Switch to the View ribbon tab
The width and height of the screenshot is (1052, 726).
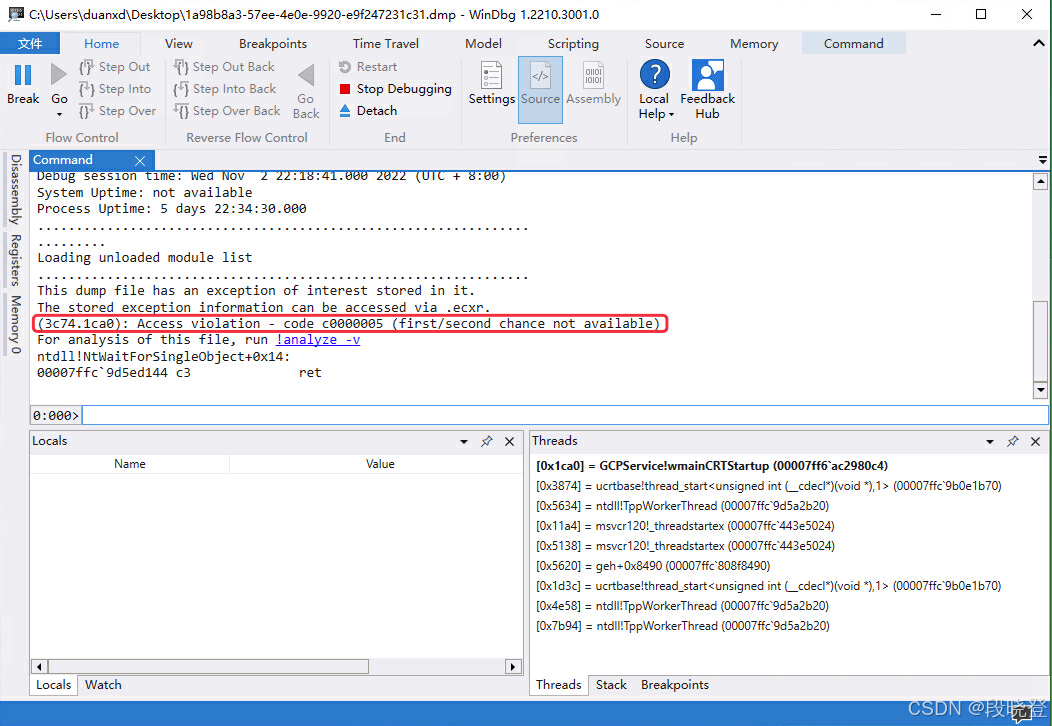pyautogui.click(x=178, y=44)
